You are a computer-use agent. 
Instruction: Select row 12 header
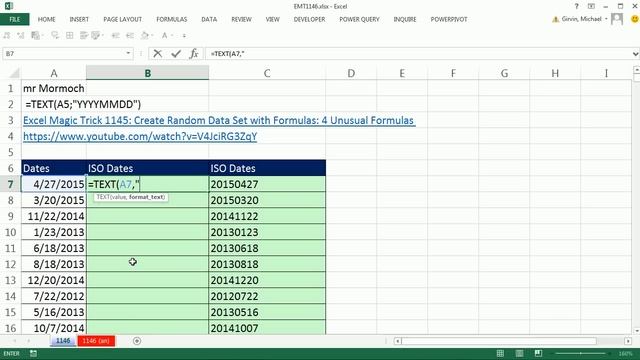[11, 264]
